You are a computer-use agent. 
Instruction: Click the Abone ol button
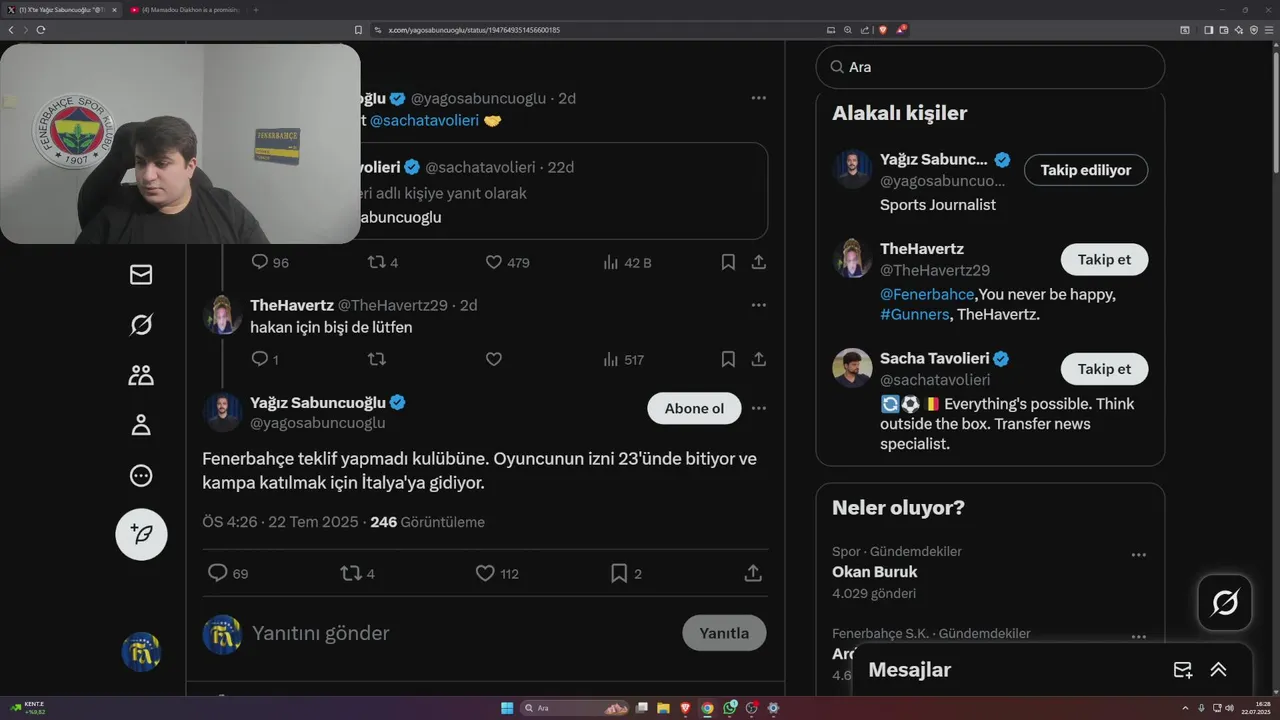[694, 408]
